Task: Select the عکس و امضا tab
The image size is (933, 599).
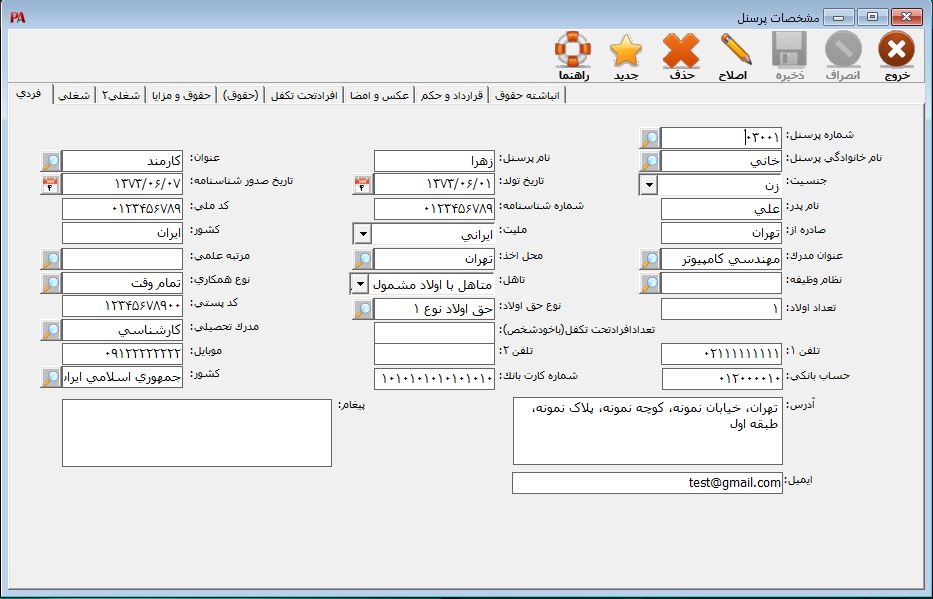Action: (x=379, y=95)
